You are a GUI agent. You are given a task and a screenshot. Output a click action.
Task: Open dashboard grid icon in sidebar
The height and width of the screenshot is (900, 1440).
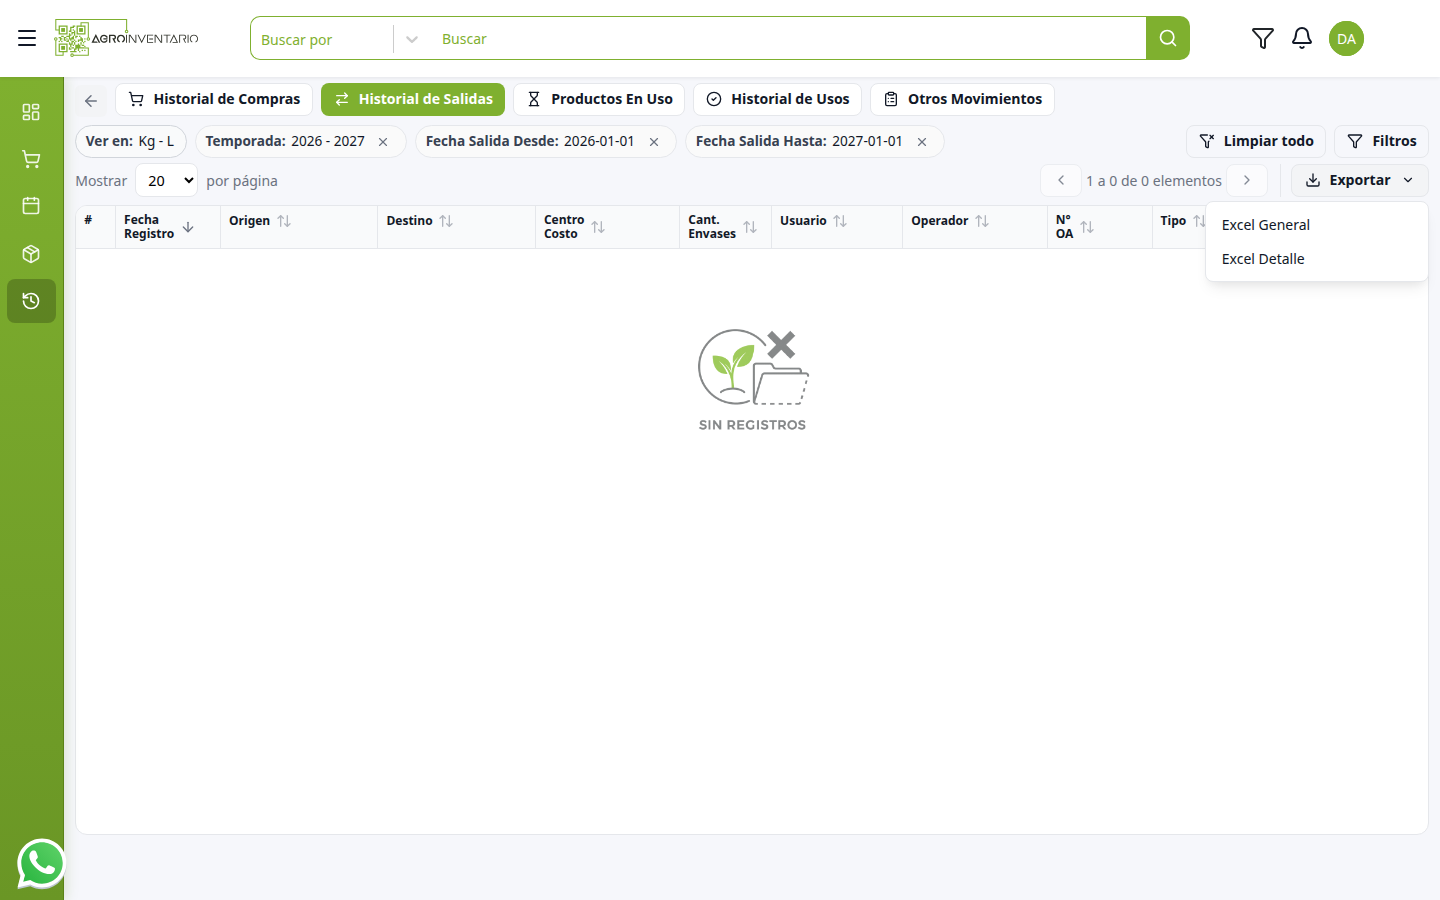point(31,111)
